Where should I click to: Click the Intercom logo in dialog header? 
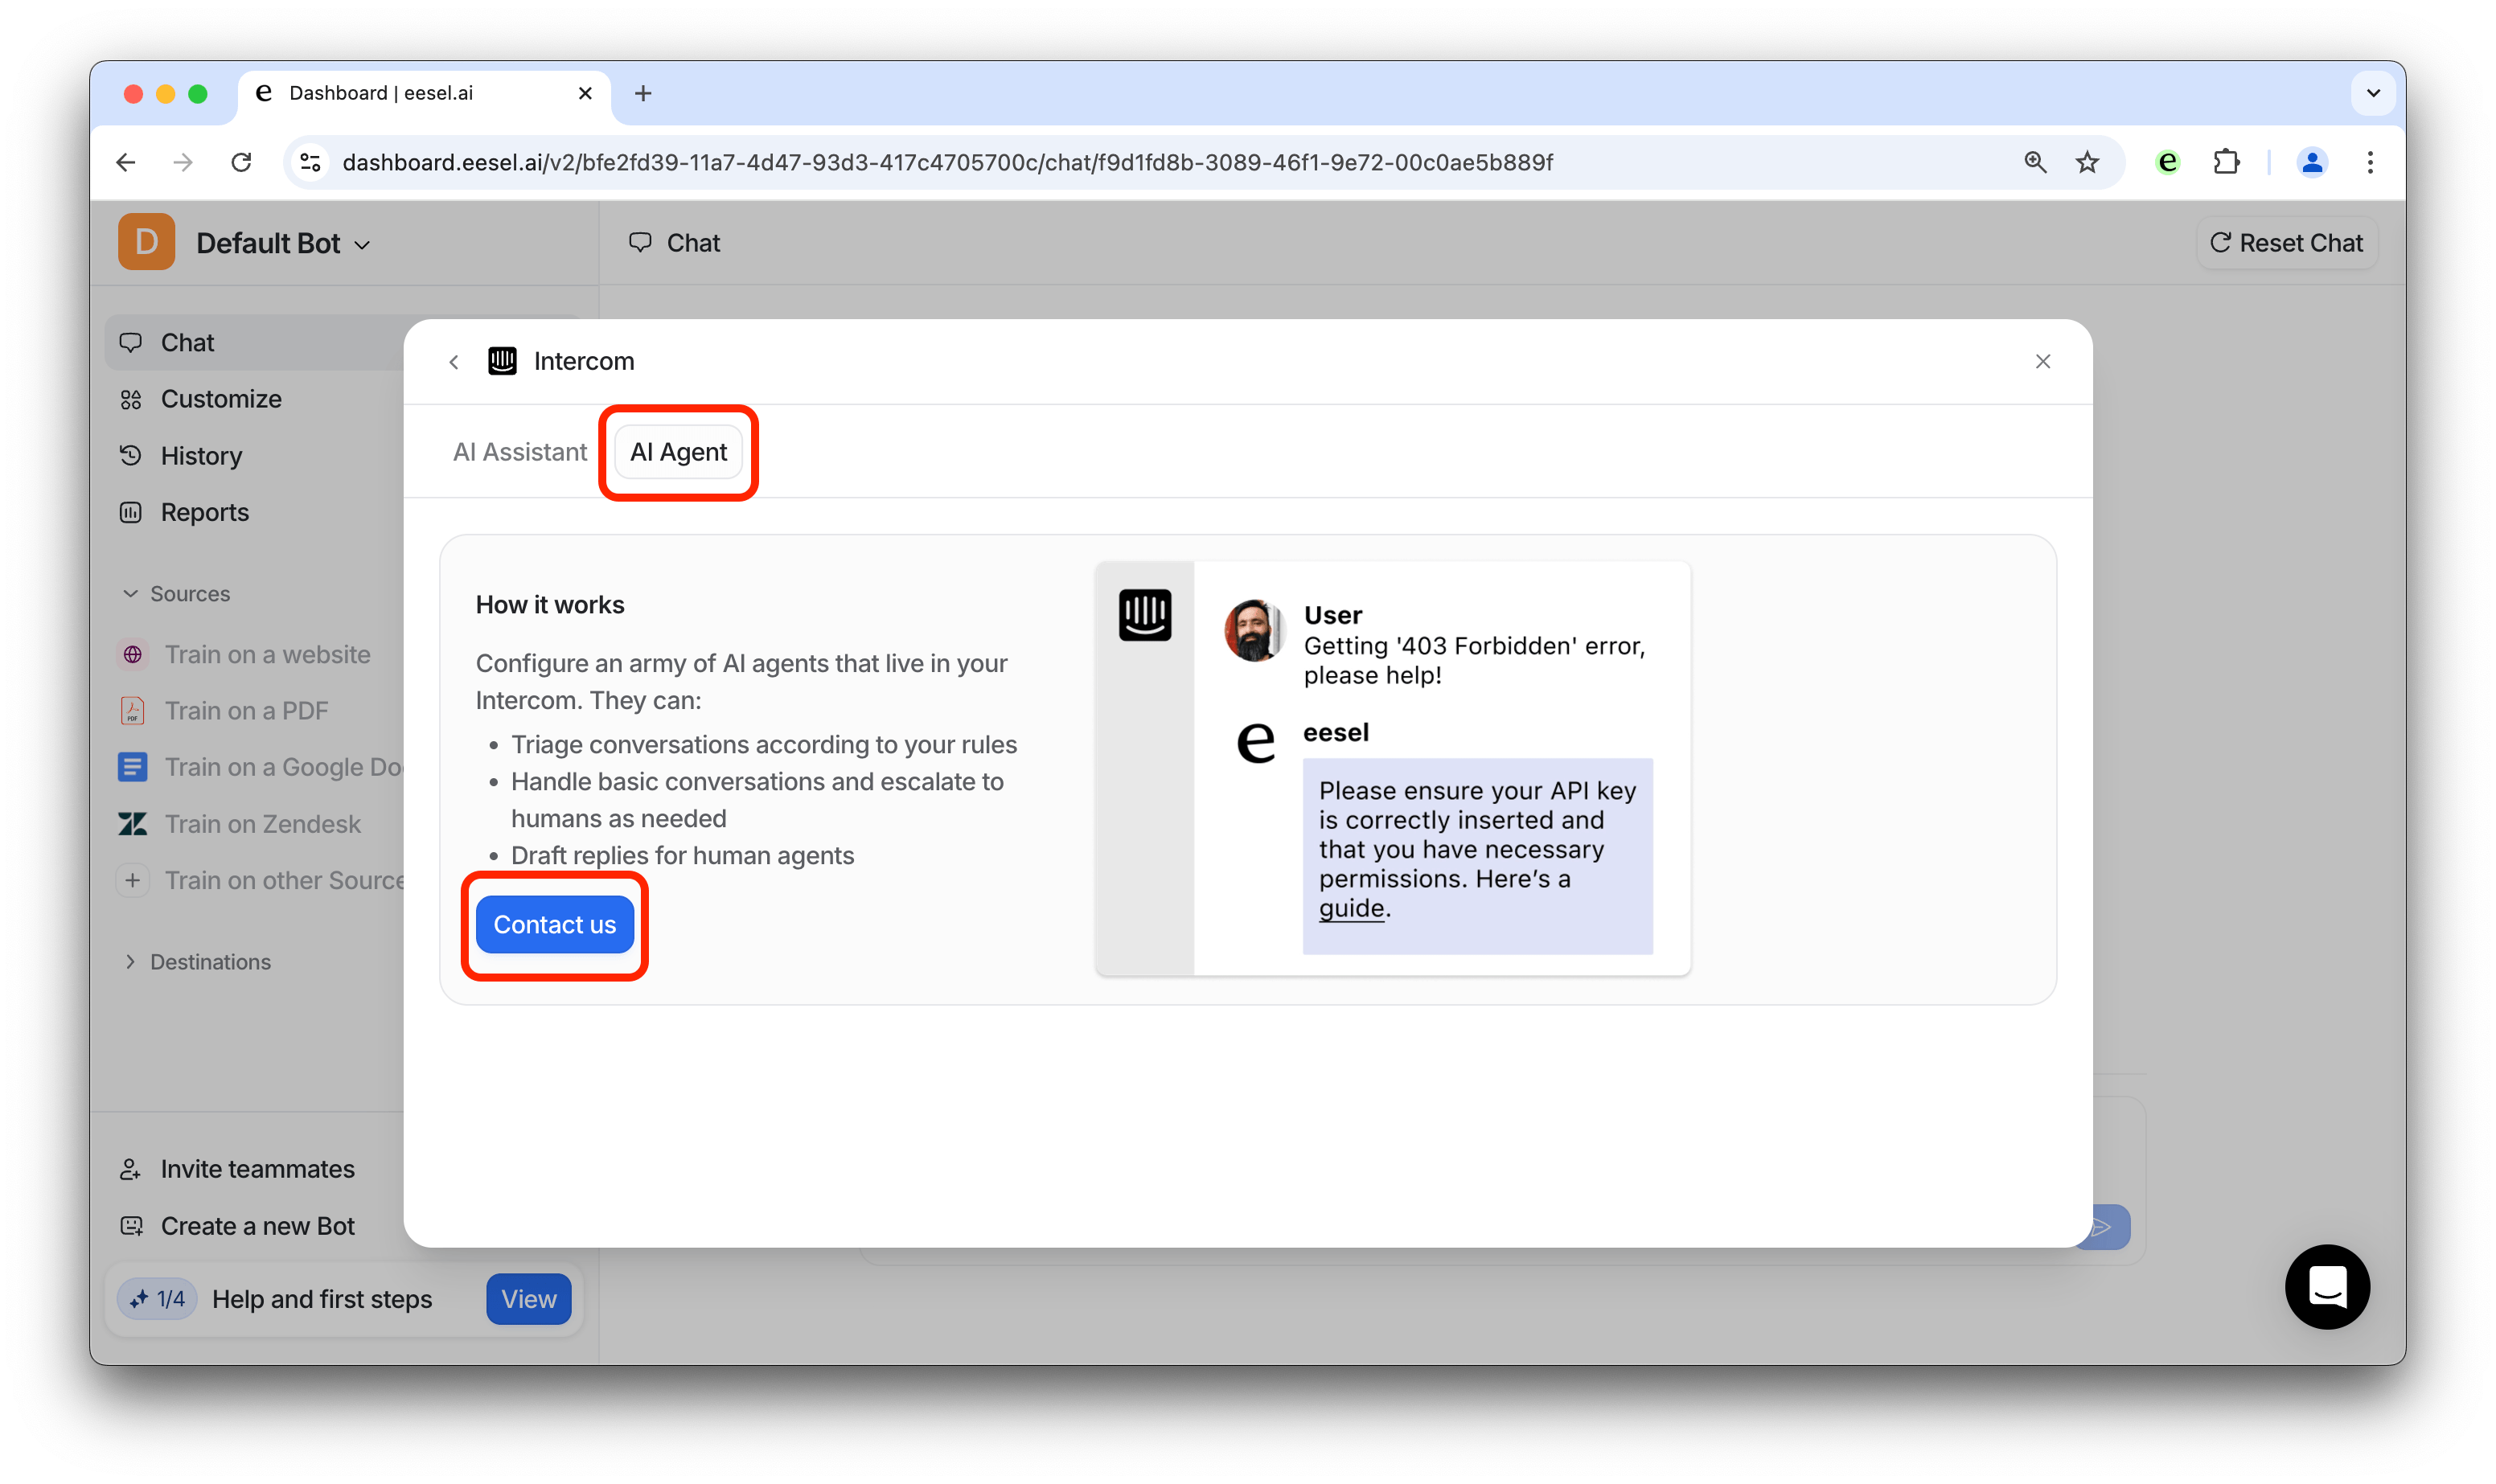pyautogui.click(x=503, y=361)
